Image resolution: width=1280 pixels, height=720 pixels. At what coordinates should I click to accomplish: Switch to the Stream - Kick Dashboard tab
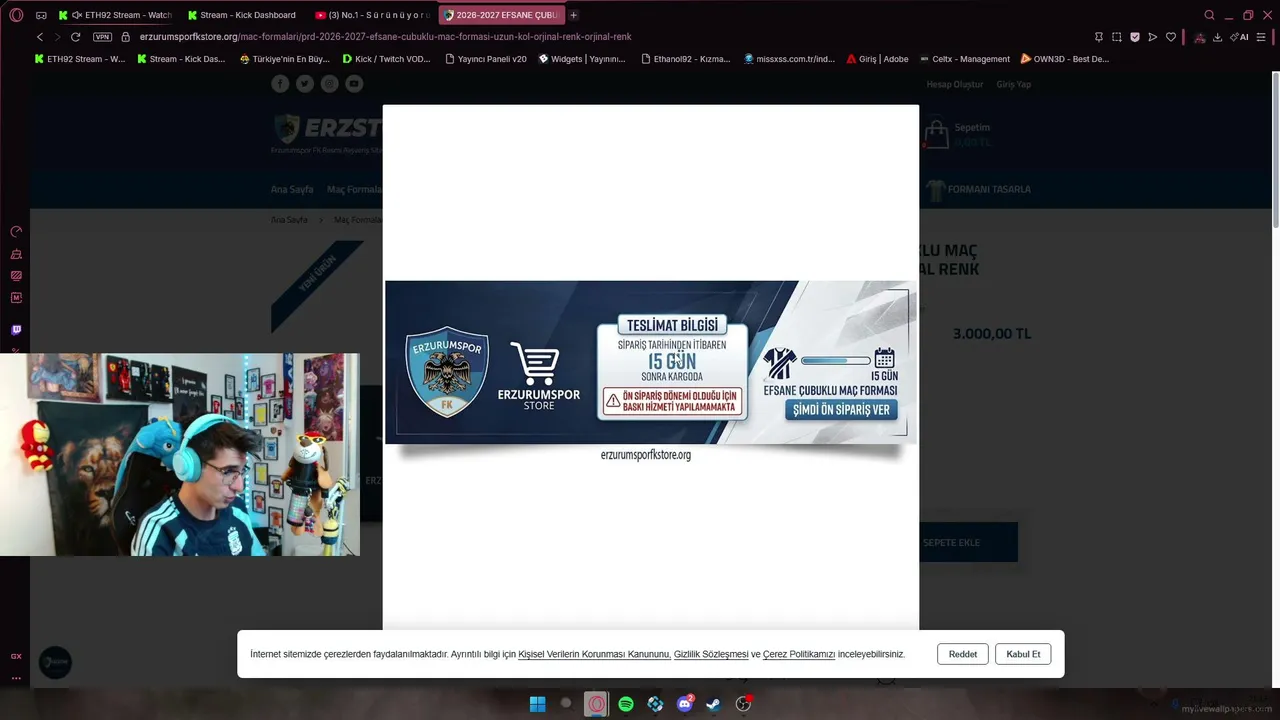click(243, 15)
